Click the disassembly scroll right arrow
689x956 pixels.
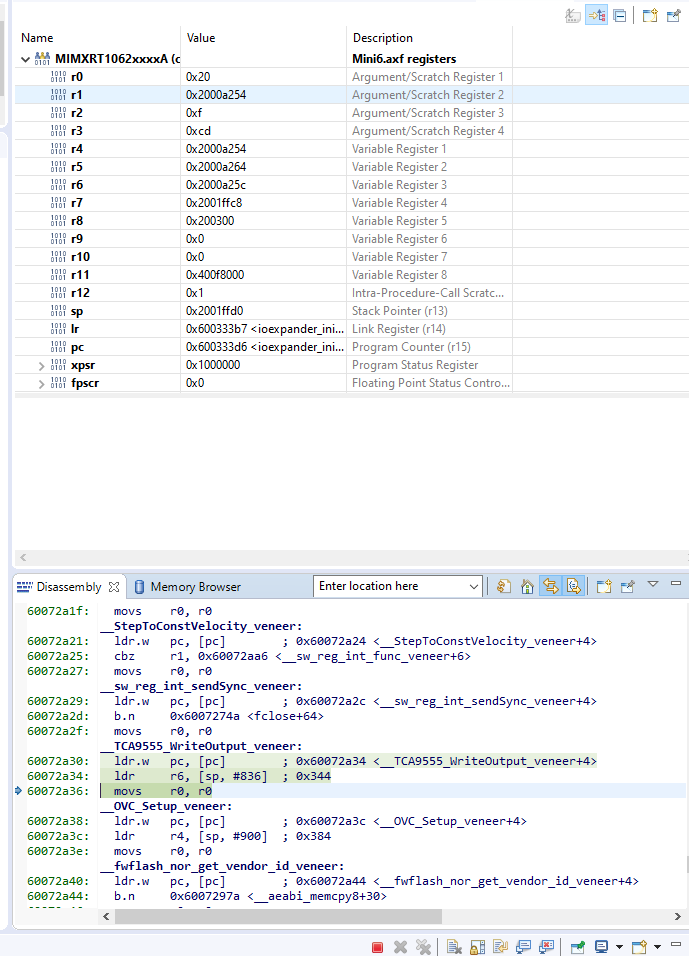coord(677,916)
